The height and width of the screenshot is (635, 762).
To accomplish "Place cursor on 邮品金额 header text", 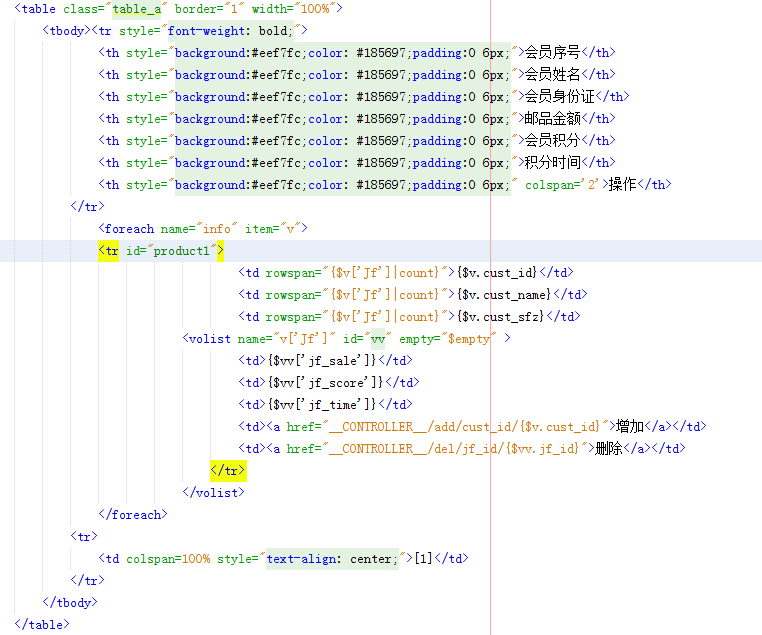I will pyautogui.click(x=552, y=119).
